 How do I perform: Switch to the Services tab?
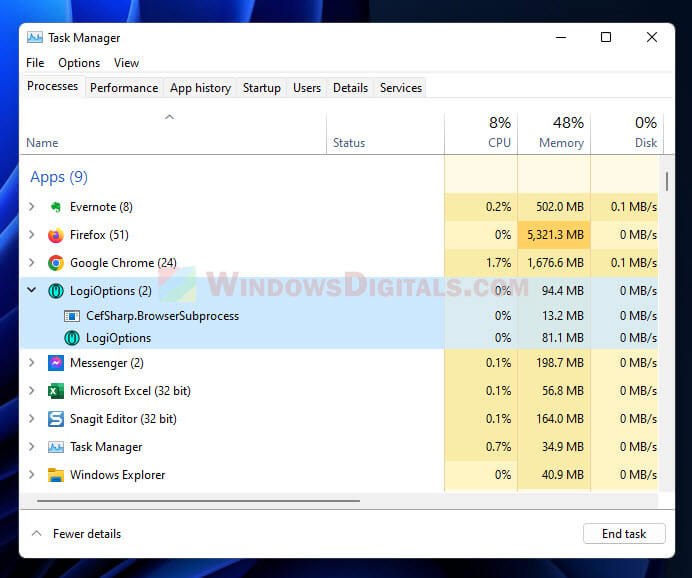pos(401,88)
